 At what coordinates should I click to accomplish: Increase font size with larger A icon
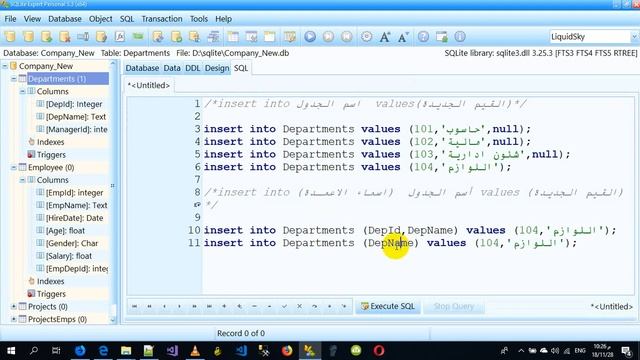(384, 37)
